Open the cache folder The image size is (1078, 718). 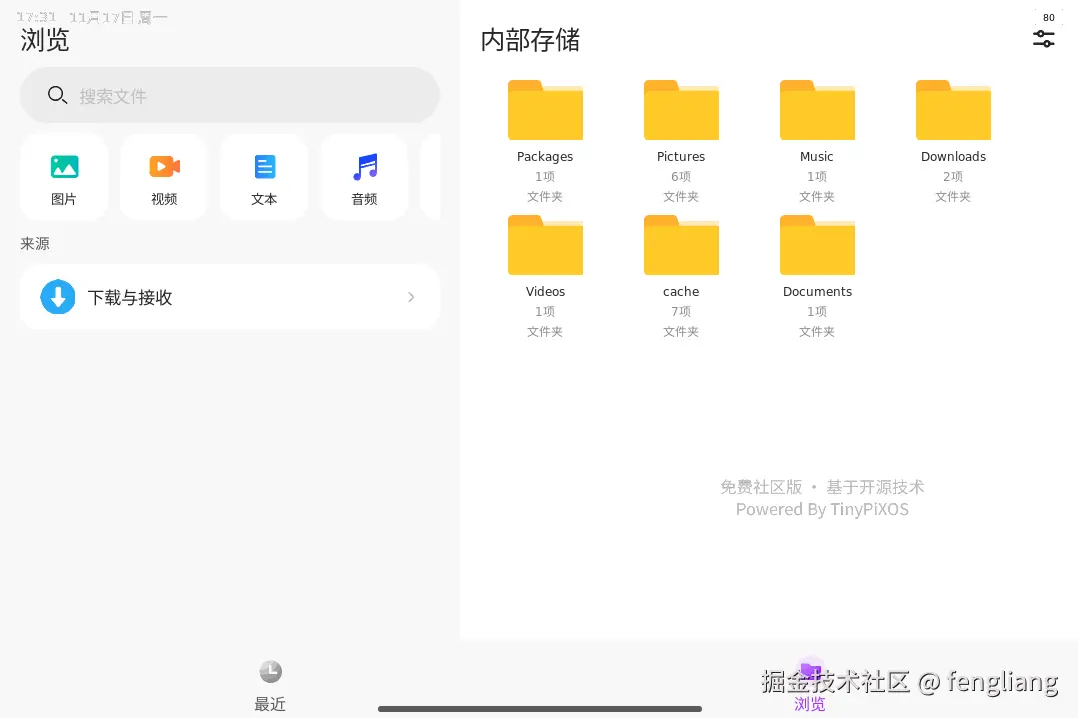(x=681, y=245)
